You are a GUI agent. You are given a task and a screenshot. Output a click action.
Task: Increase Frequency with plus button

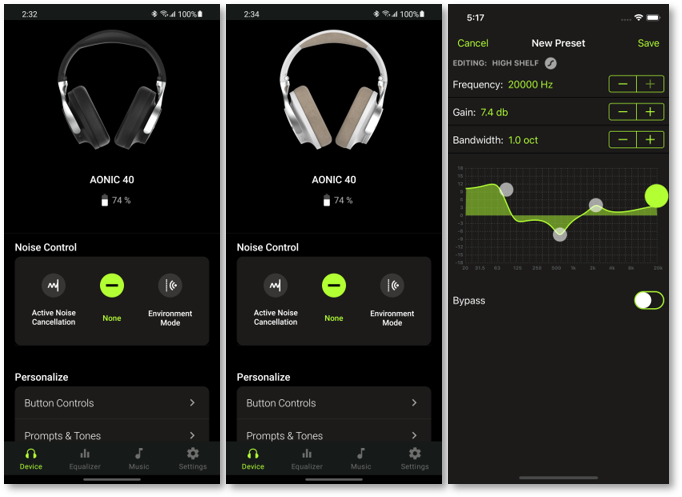tap(650, 84)
